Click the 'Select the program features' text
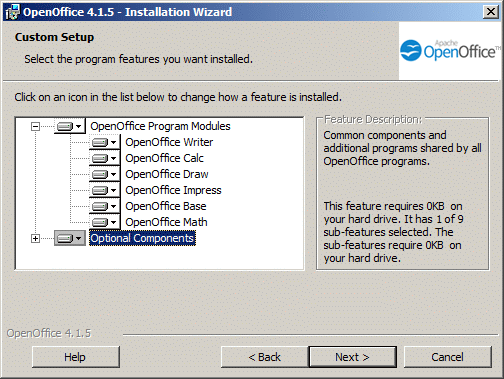The height and width of the screenshot is (379, 504). click(x=138, y=59)
